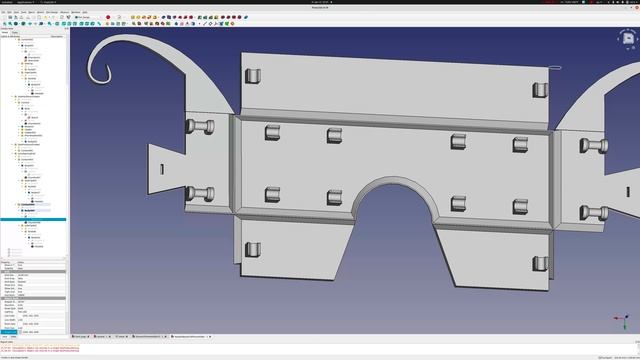This screenshot has height=360, width=640.
Task: Open the Macro menu
Action: (x=31, y=12)
